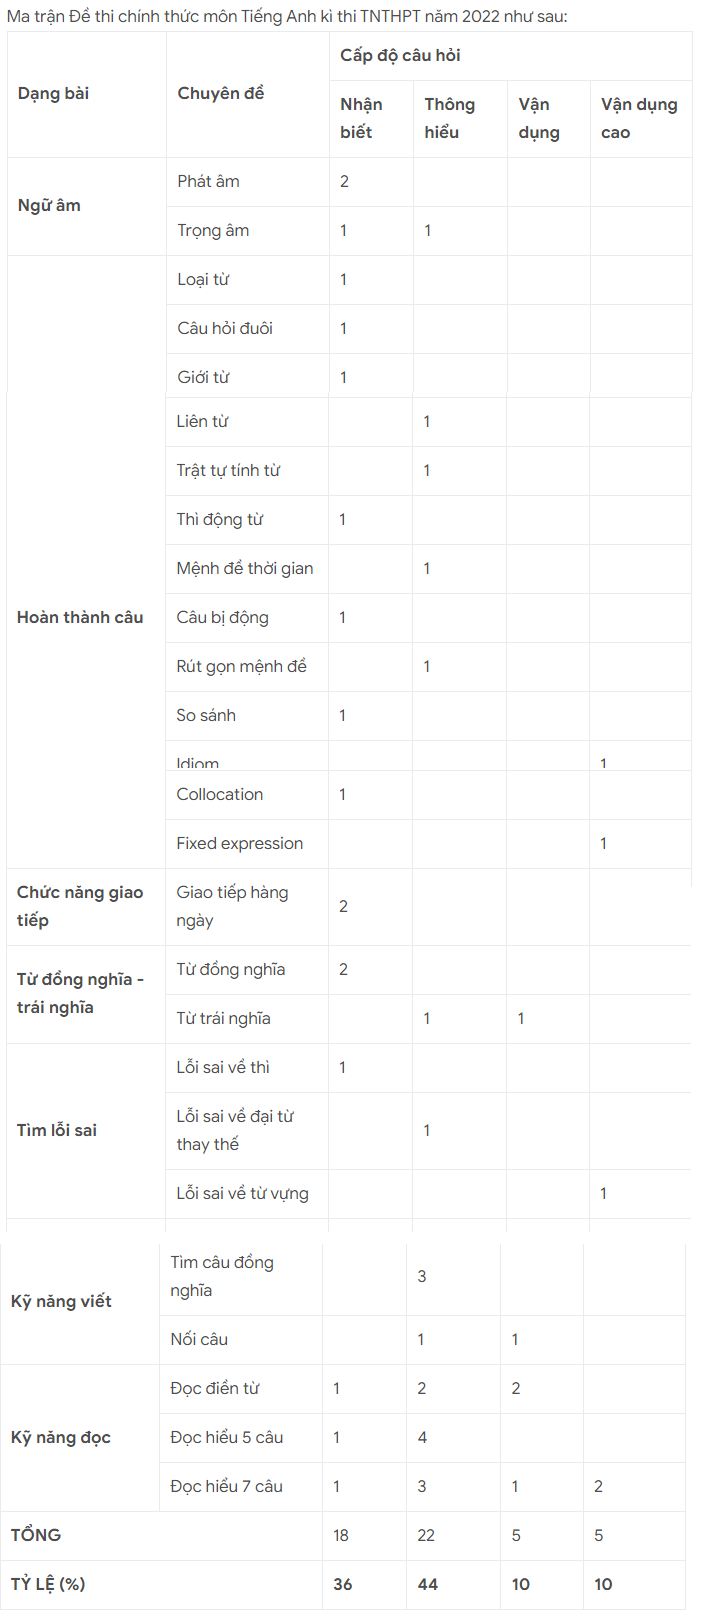Image resolution: width=726 pixels, height=1622 pixels.
Task: Select the 'Nhận biết' column header
Action: click(x=361, y=118)
